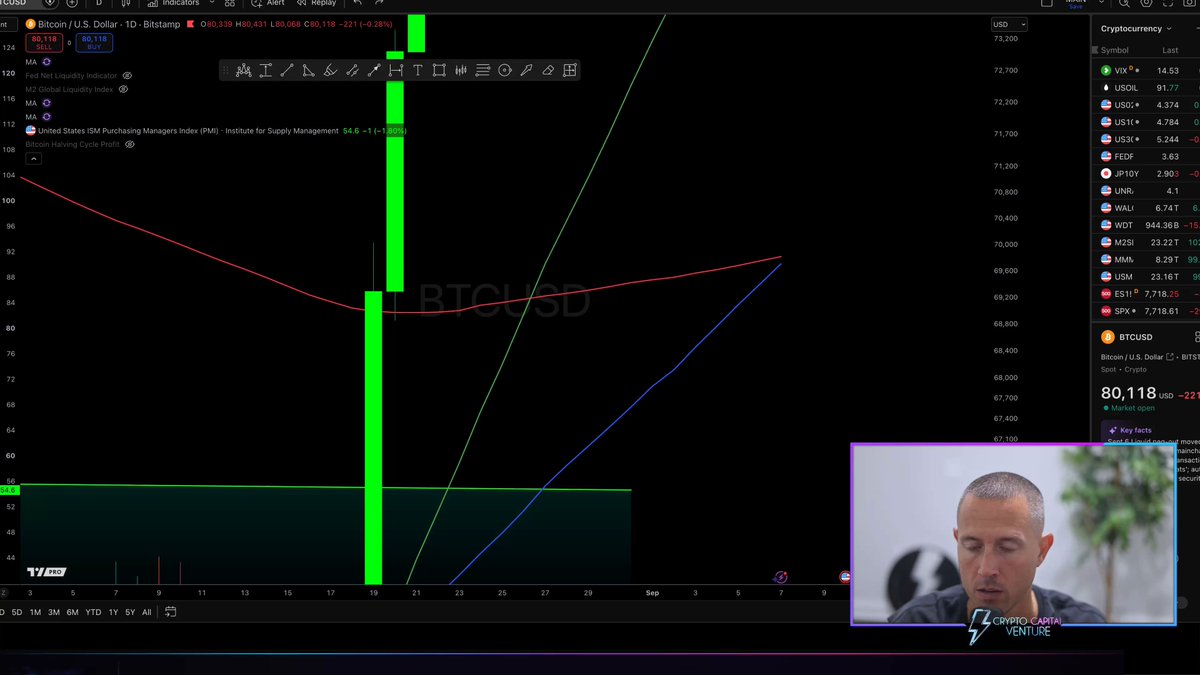
Task: Select the JP10Y watchlist row
Action: (x=1146, y=174)
